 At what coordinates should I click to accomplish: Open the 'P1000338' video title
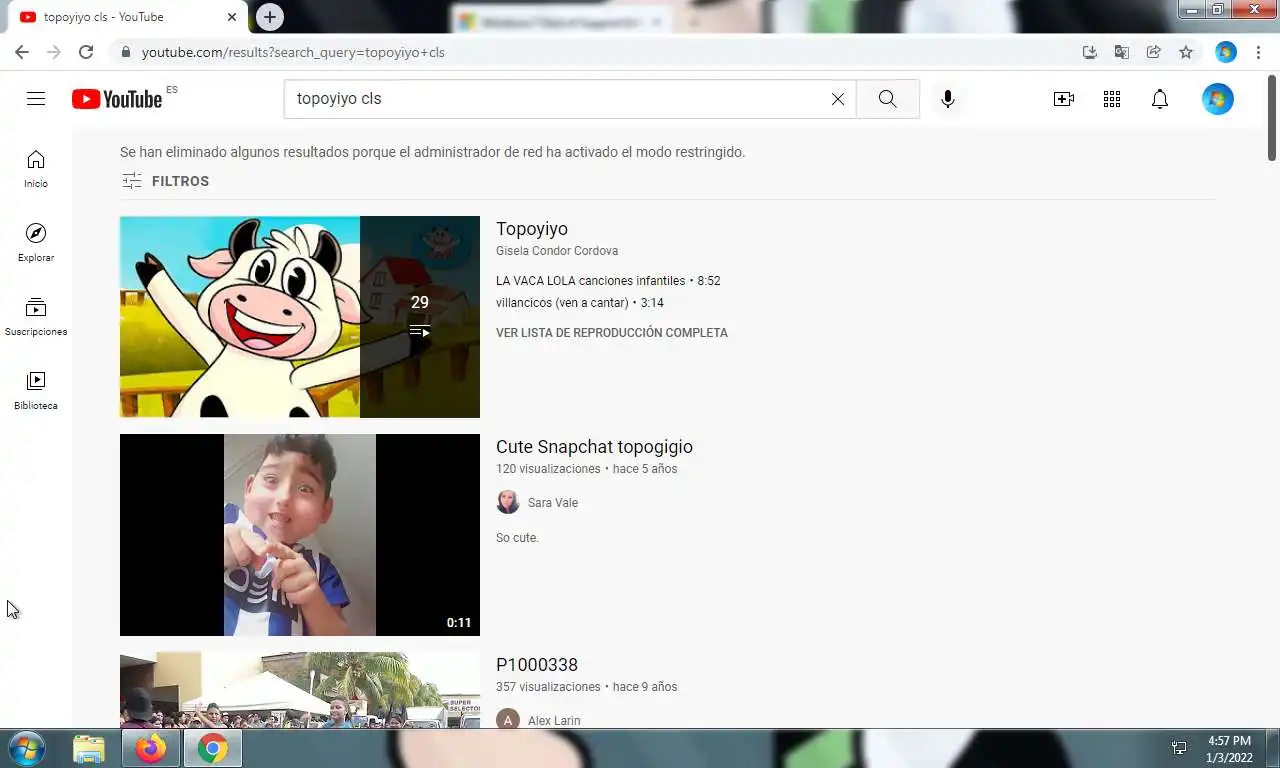point(537,665)
